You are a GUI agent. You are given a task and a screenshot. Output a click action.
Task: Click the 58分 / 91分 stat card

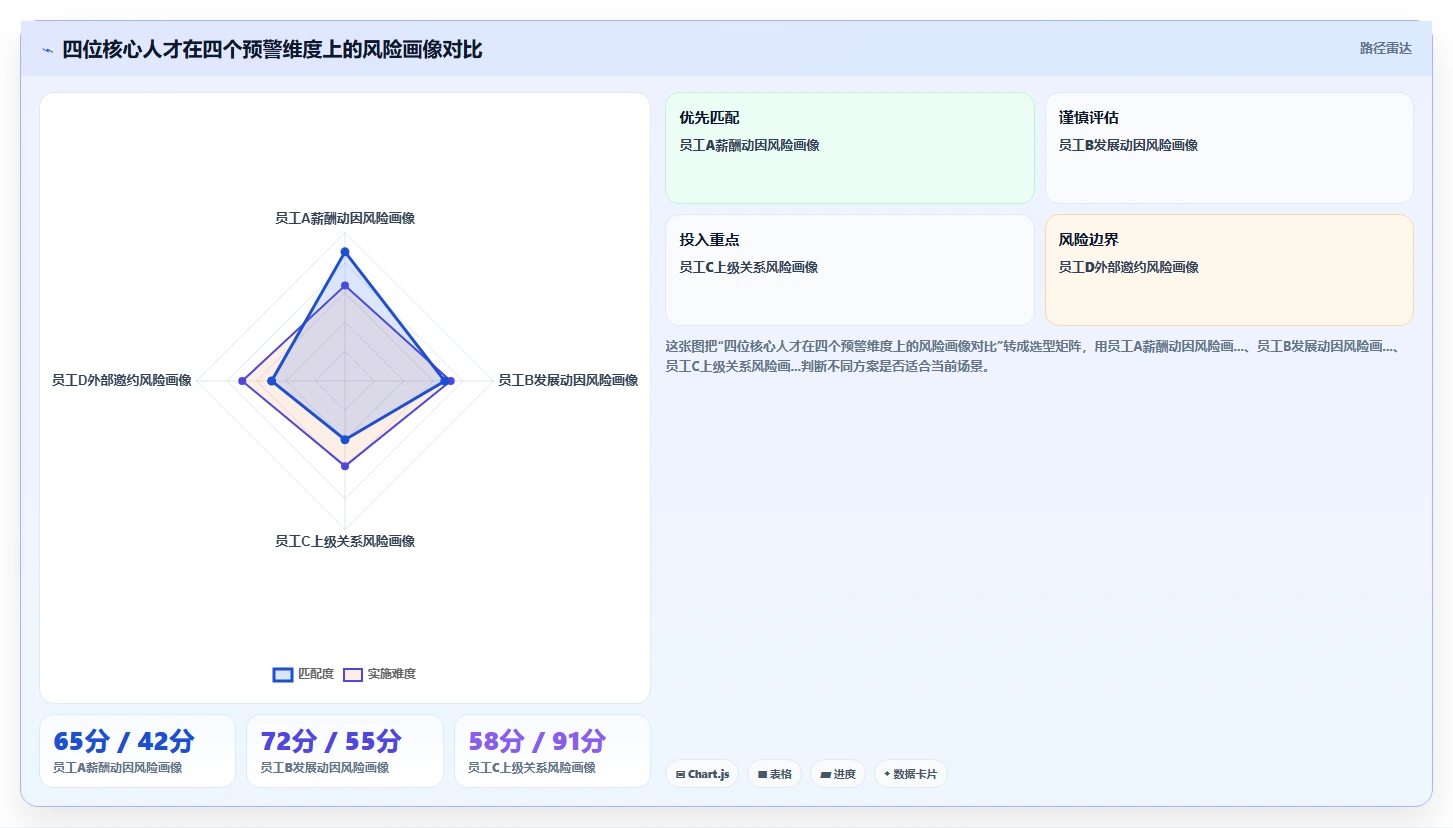pyautogui.click(x=552, y=751)
